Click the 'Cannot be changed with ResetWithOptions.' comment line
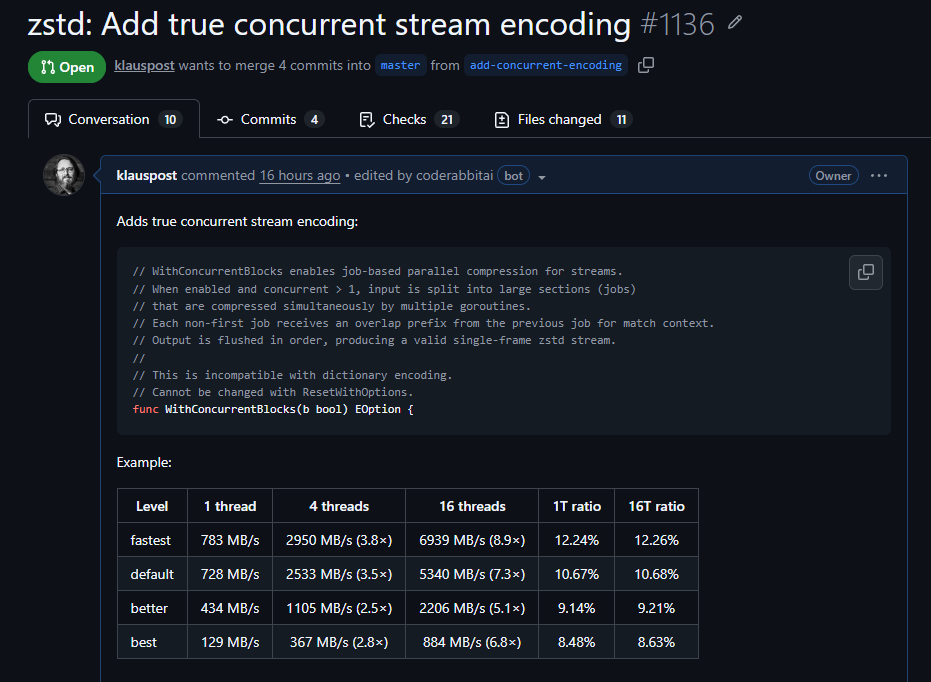Image resolution: width=931 pixels, height=682 pixels. pos(273,392)
